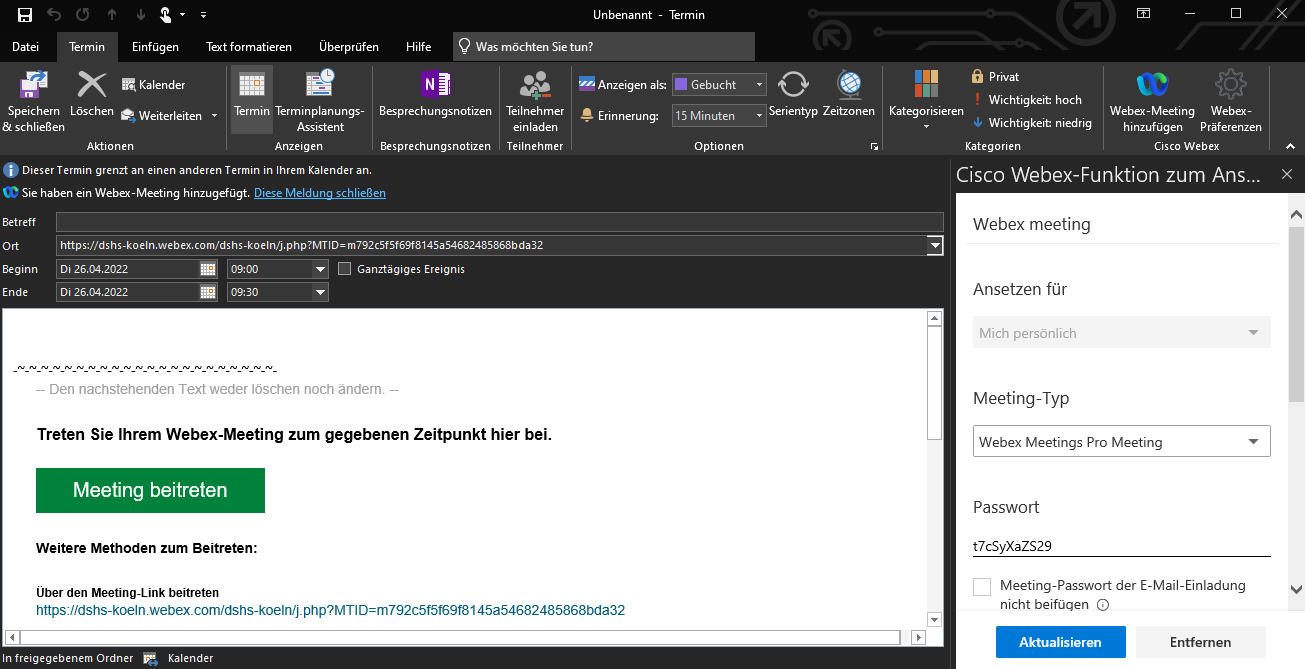
Task: Close the Cisco Webex side panel
Action: coord(1287,174)
